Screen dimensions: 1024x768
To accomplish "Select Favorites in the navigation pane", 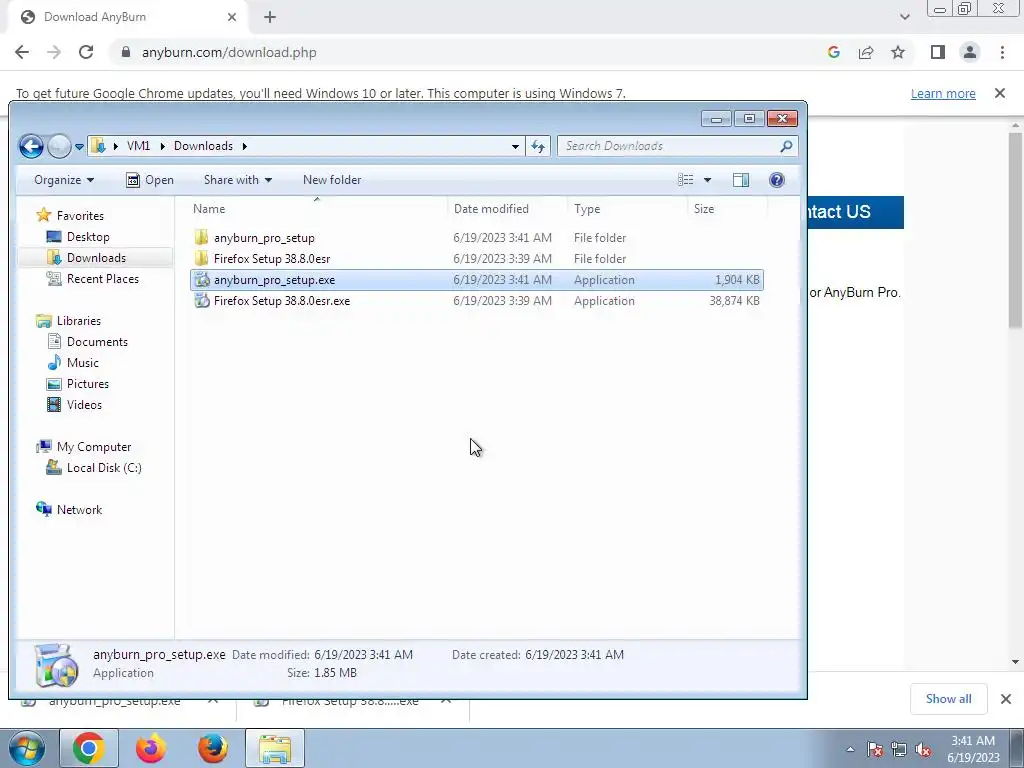I will [x=80, y=216].
